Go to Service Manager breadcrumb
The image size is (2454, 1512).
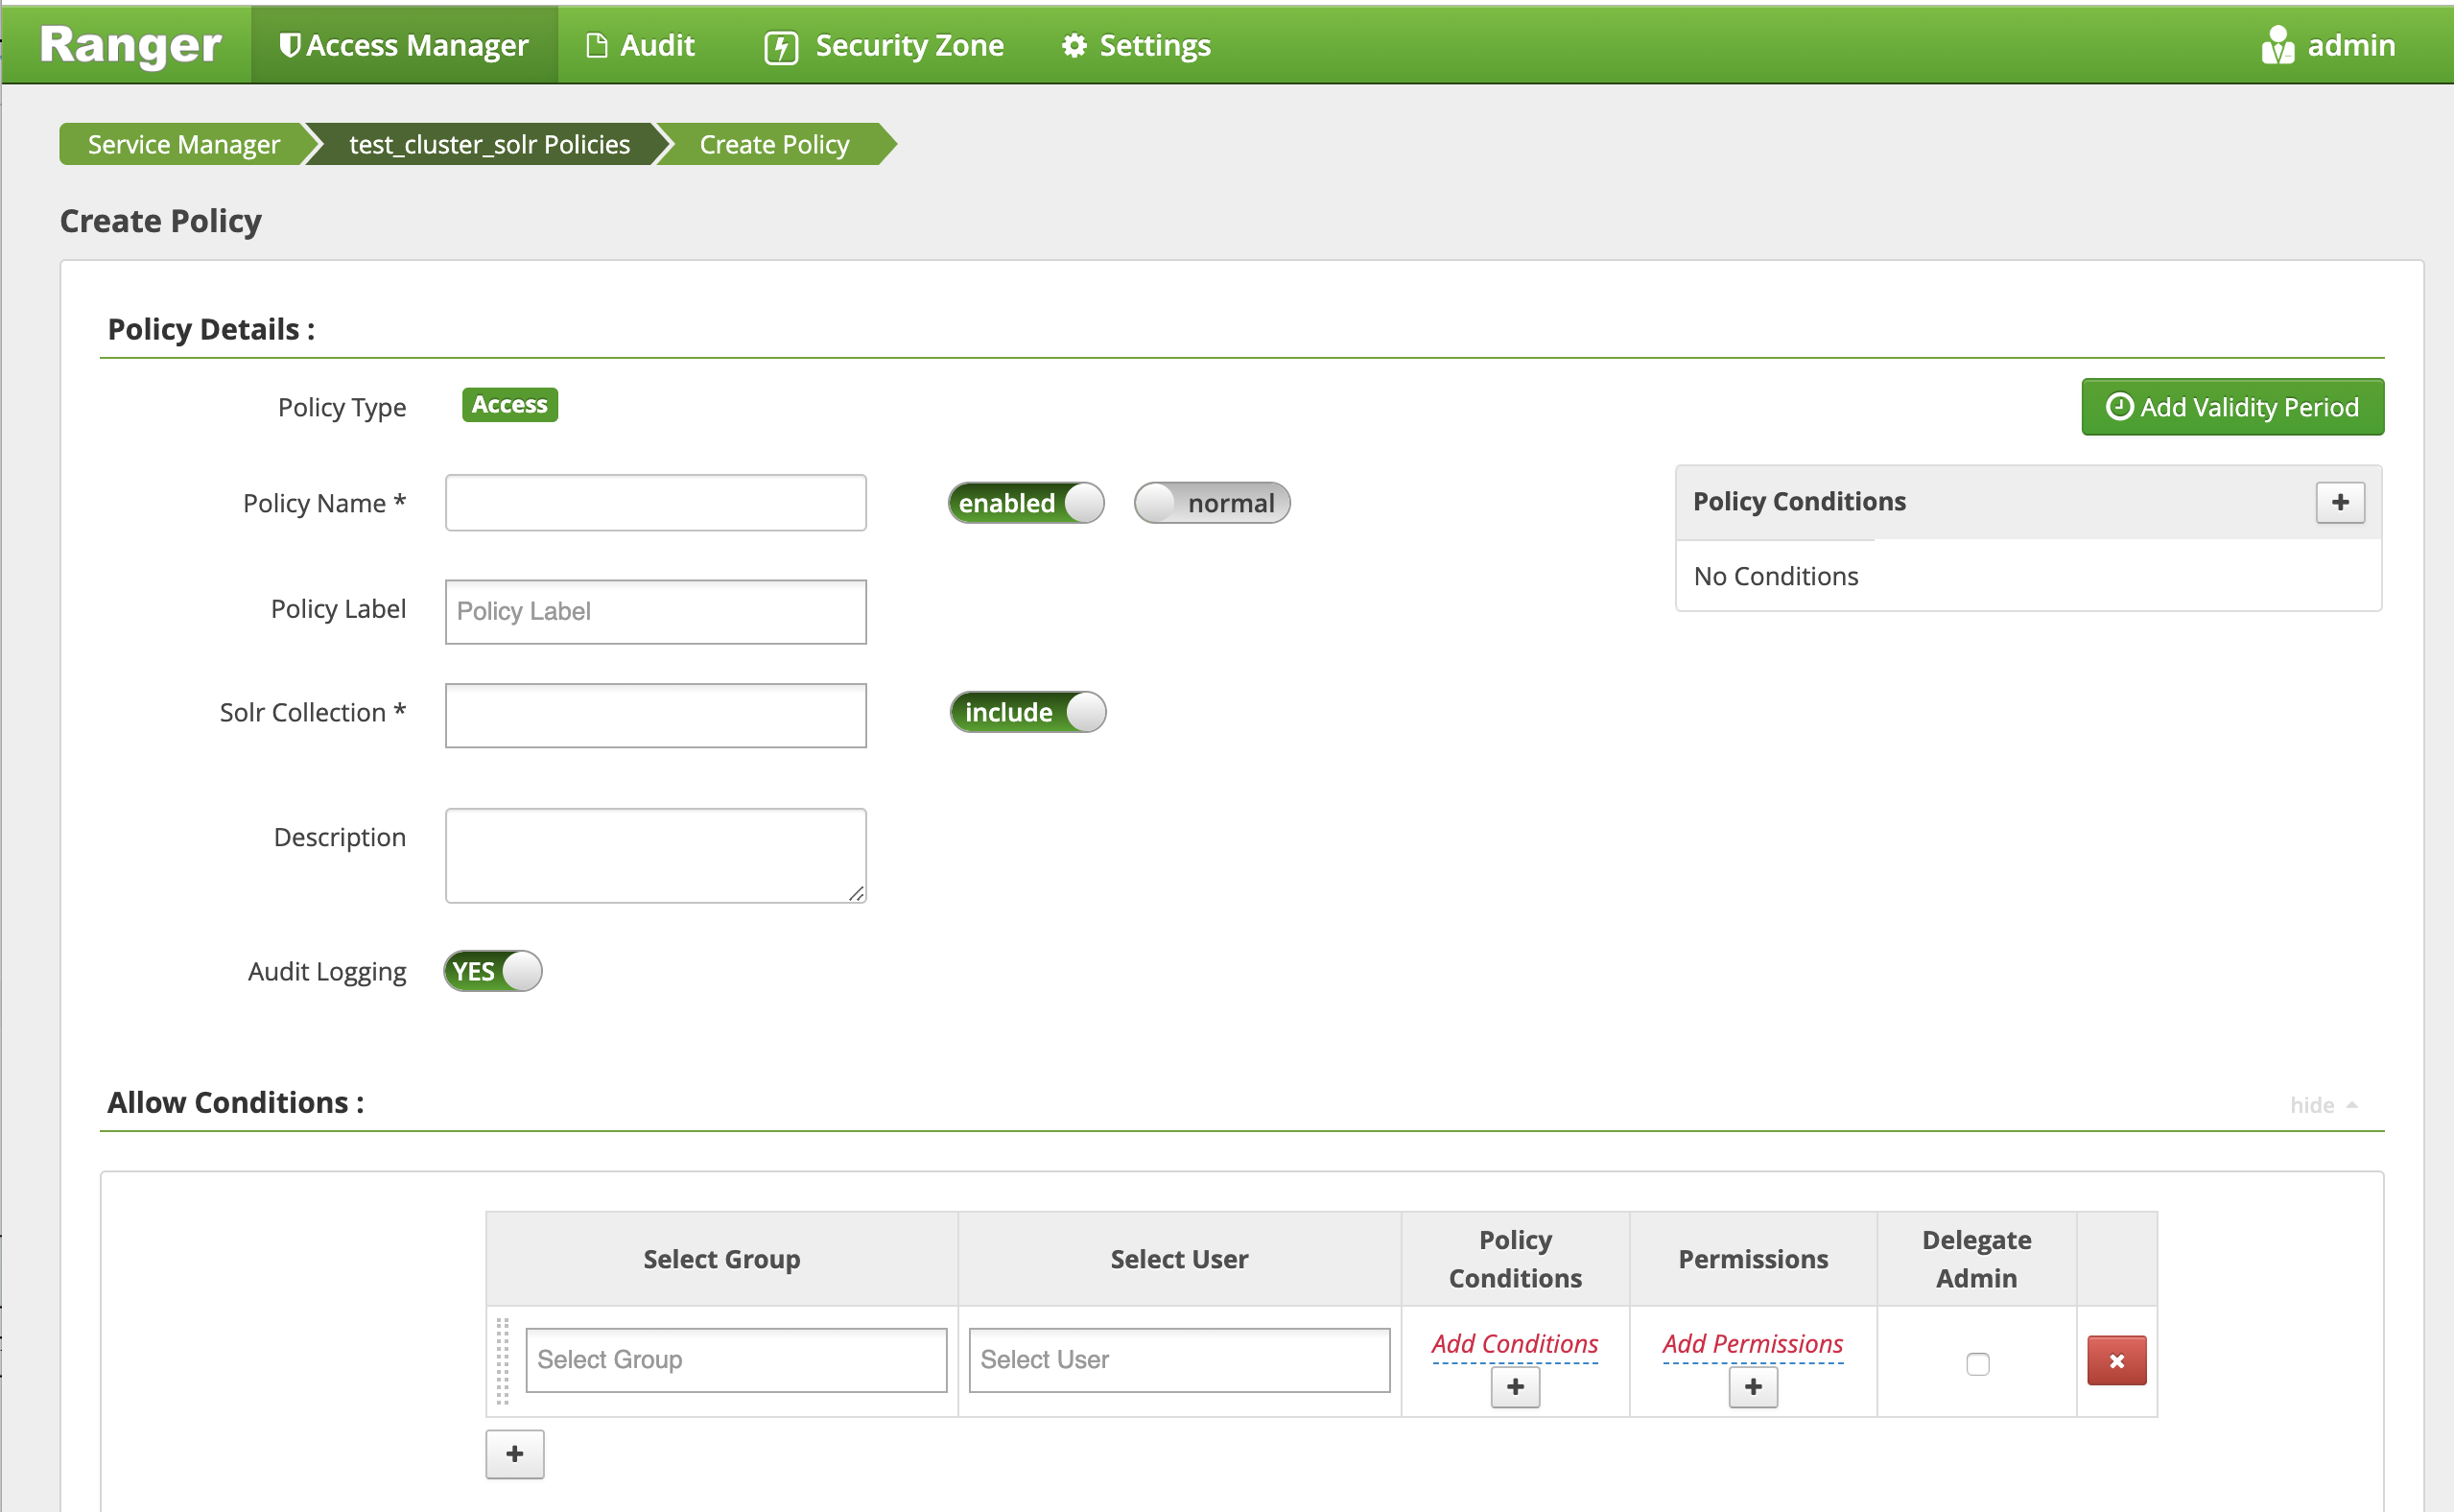183,144
